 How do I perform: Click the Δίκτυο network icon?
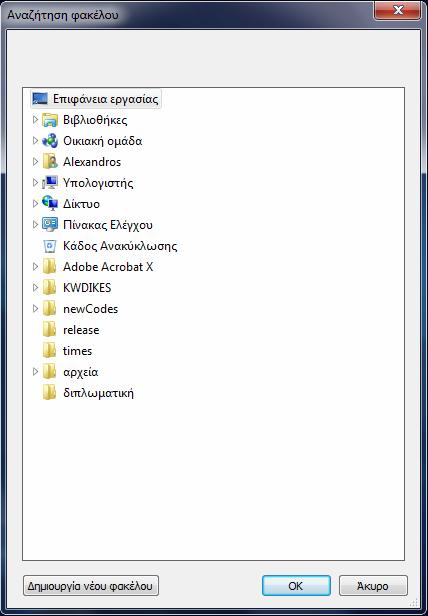(x=50, y=204)
